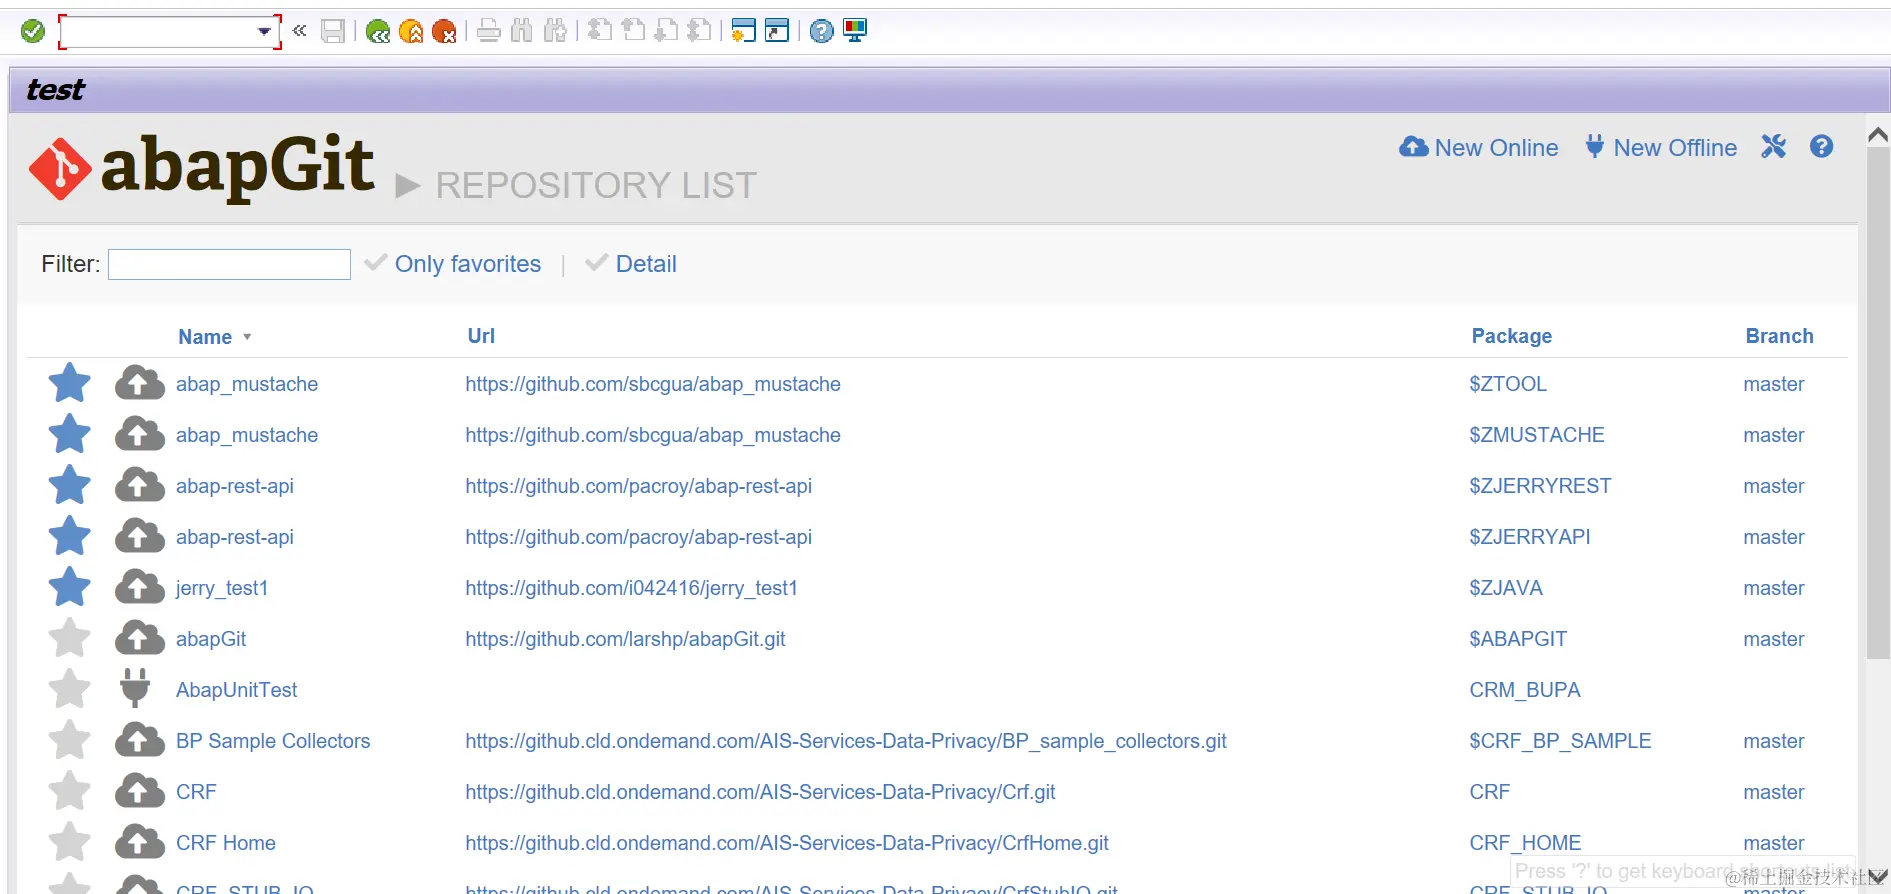Click the vertical scrollbar thumb
Viewport: 1891px width, 894px height.
1878,403
